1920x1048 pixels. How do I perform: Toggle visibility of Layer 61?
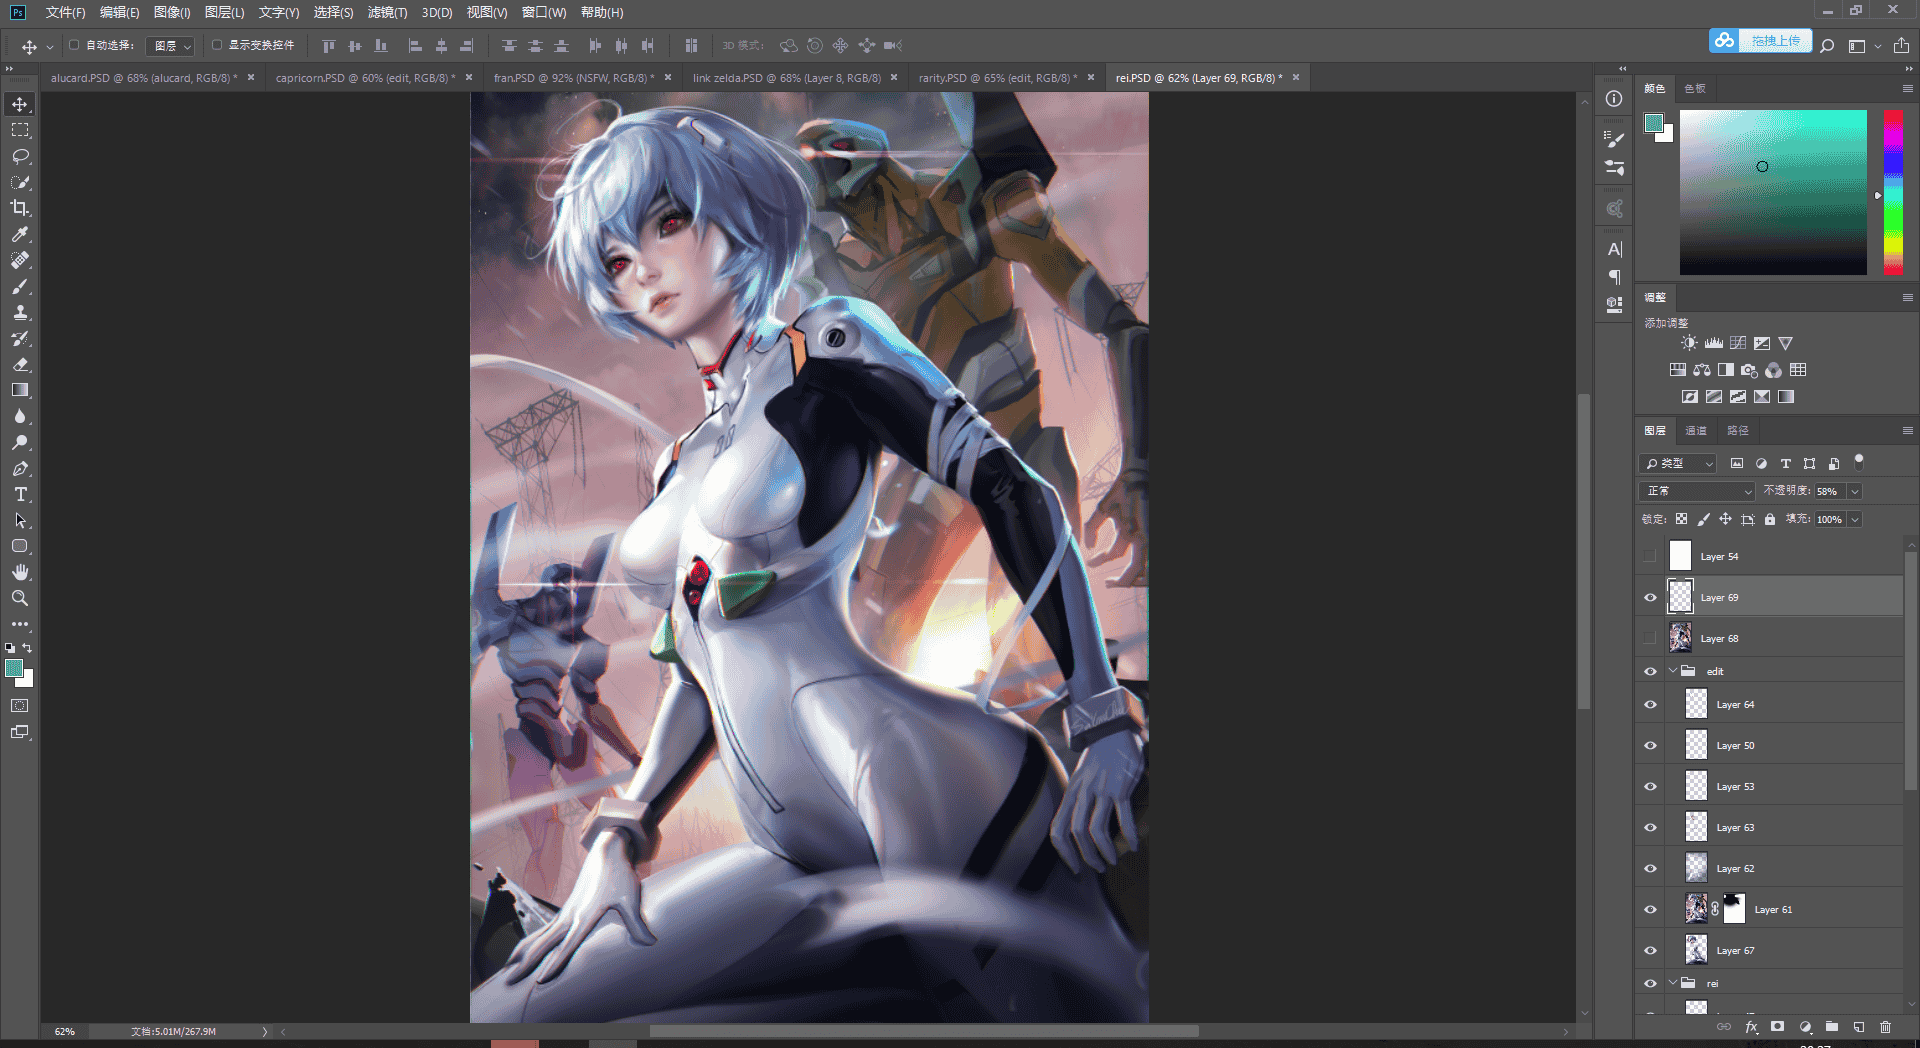[x=1650, y=910]
